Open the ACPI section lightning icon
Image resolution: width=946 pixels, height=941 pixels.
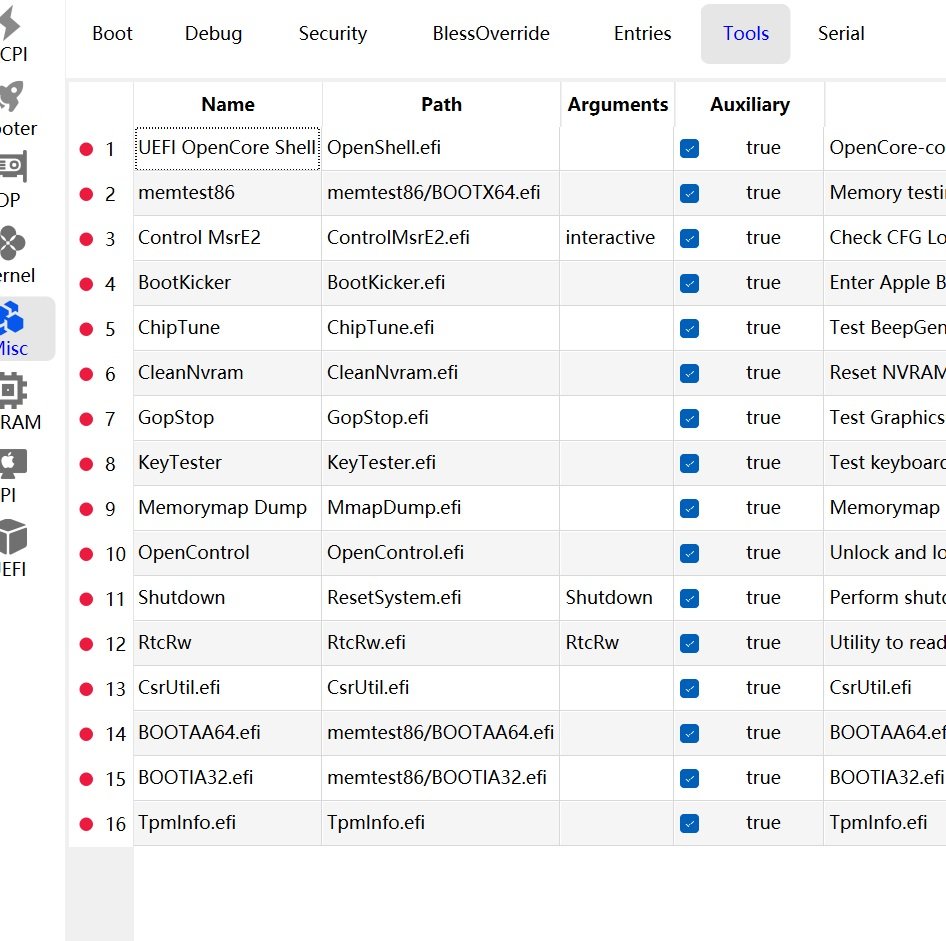pos(9,24)
